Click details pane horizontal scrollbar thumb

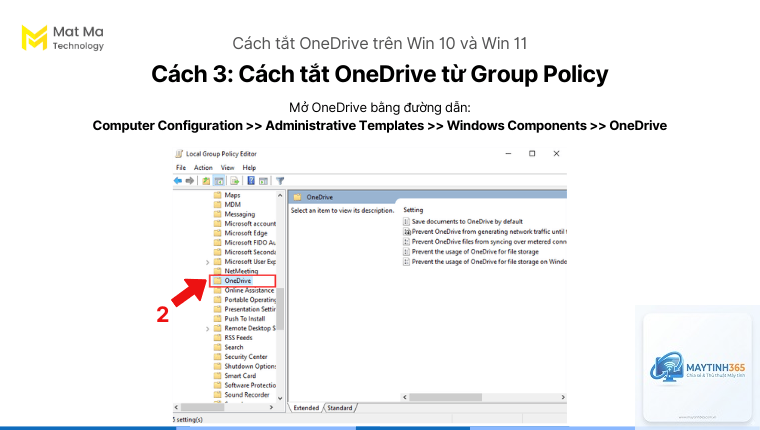click(x=446, y=397)
